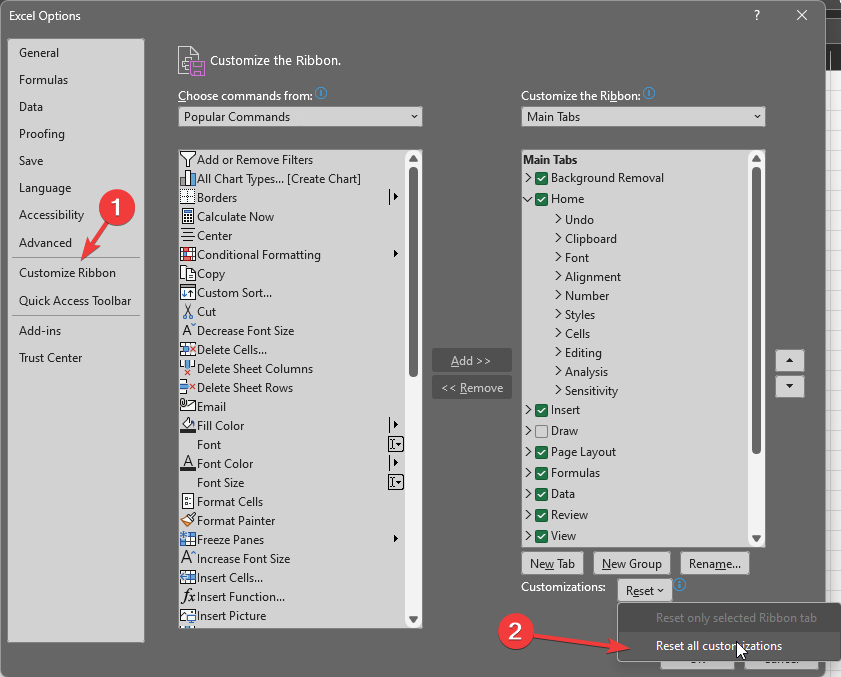This screenshot has width=841, height=677.
Task: Click the New Group button
Action: click(x=631, y=564)
